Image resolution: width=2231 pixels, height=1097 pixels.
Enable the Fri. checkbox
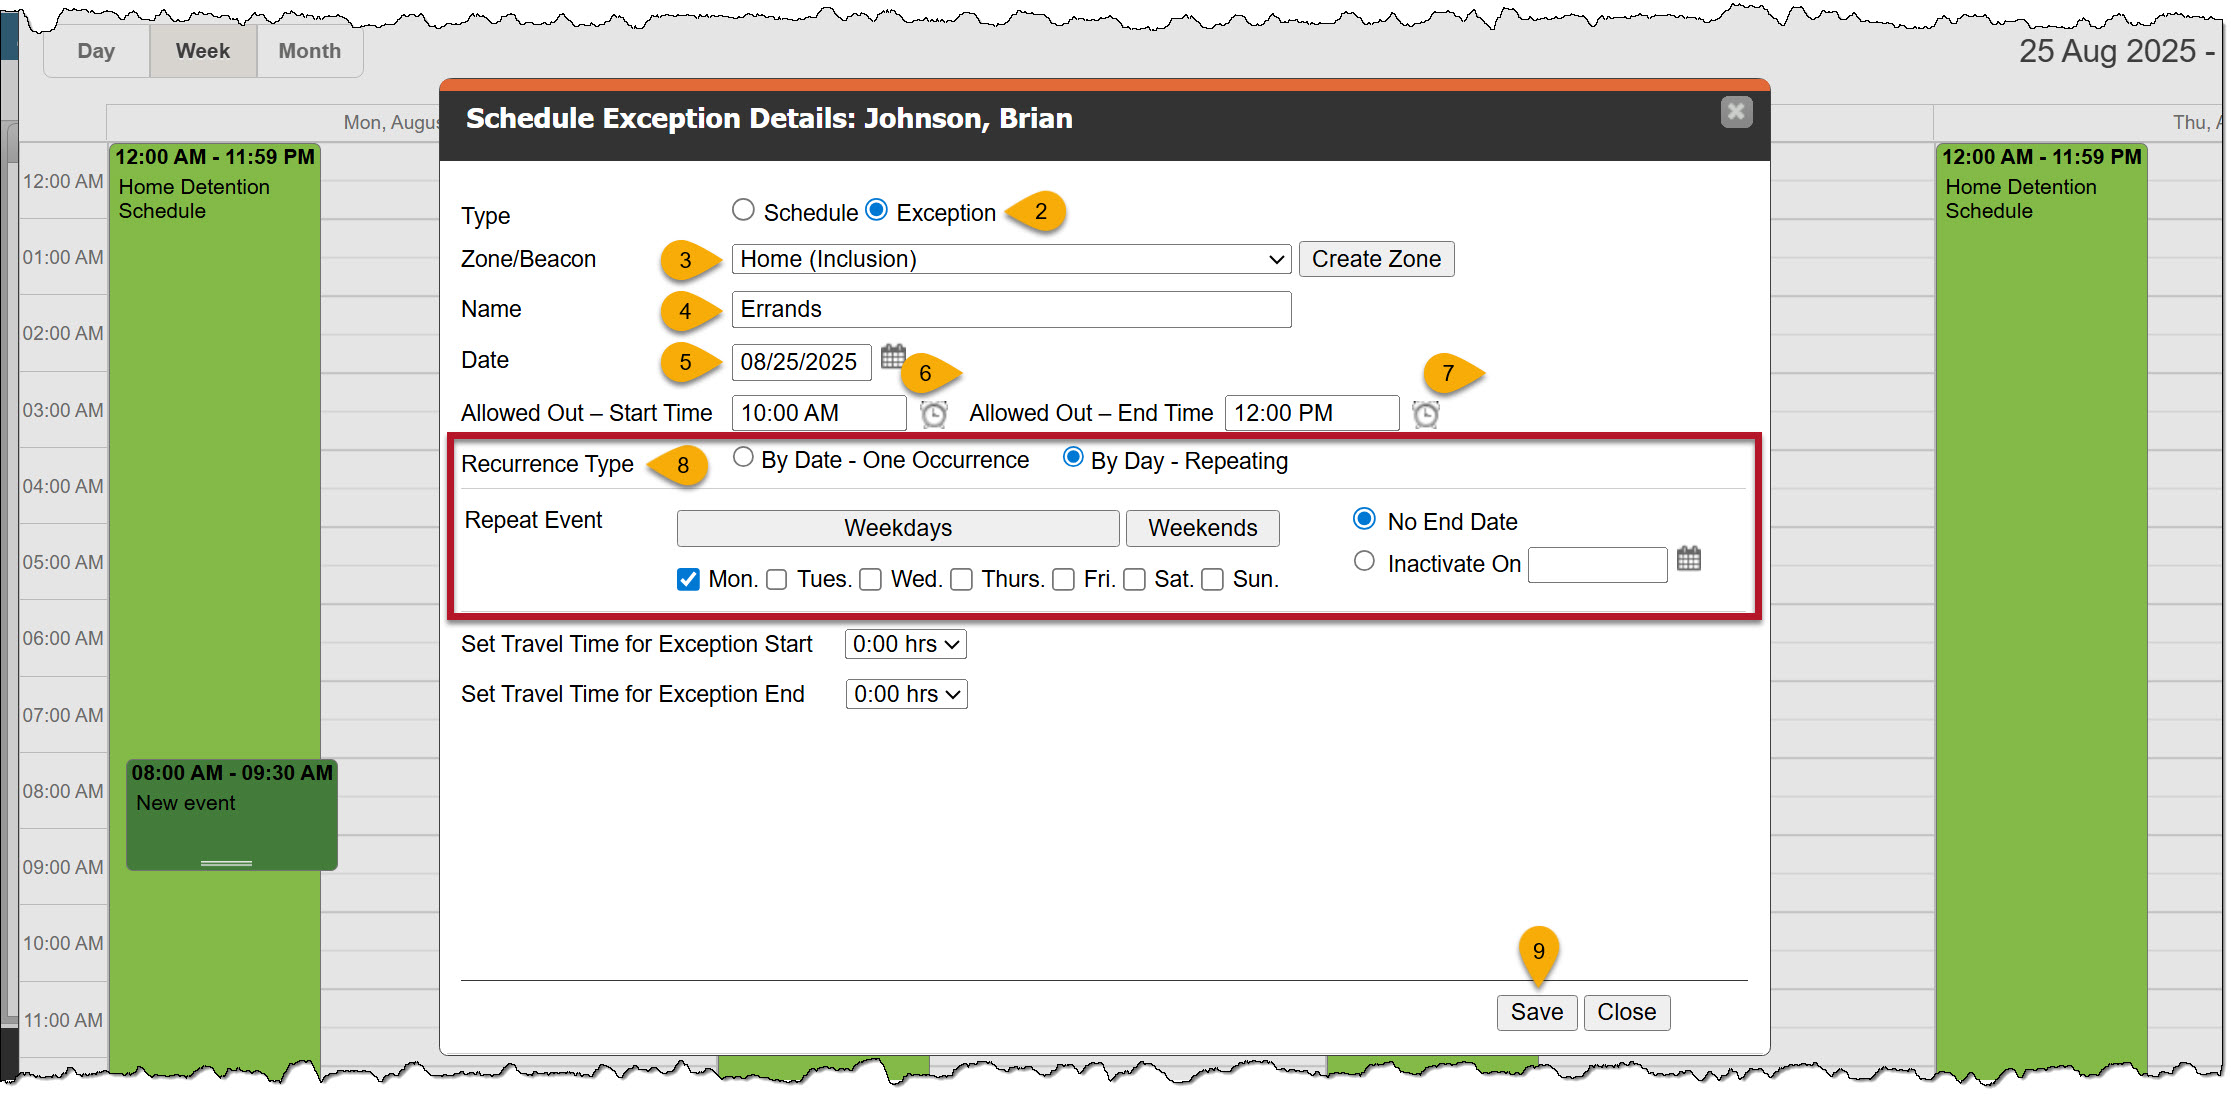pyautogui.click(x=1064, y=580)
